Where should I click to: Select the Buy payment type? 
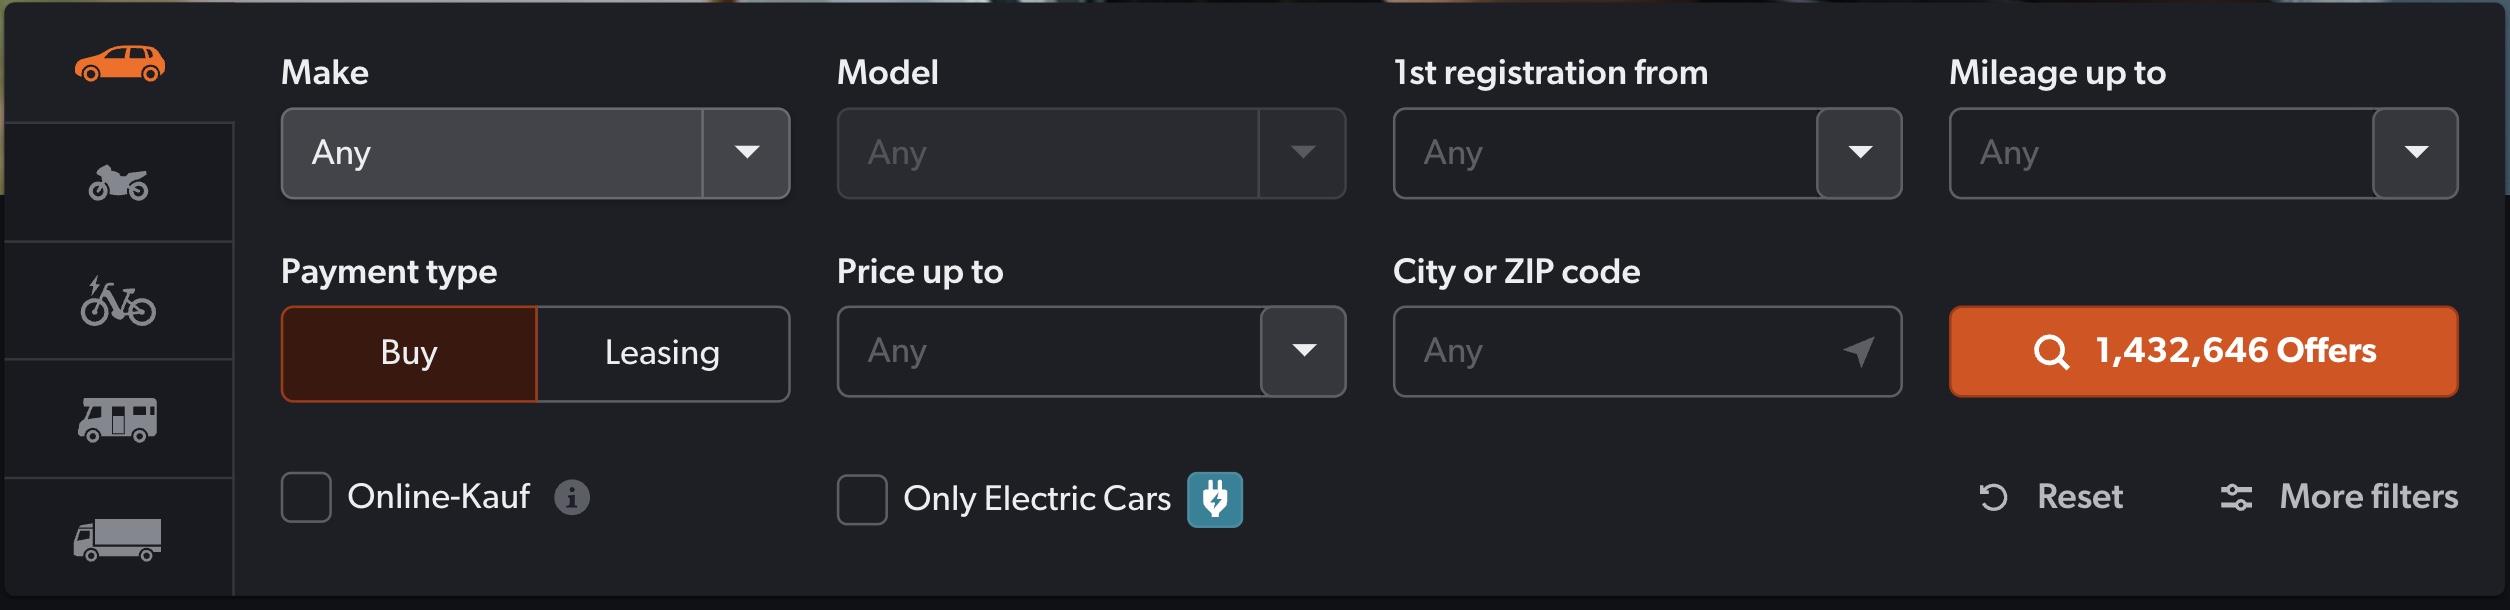[409, 353]
